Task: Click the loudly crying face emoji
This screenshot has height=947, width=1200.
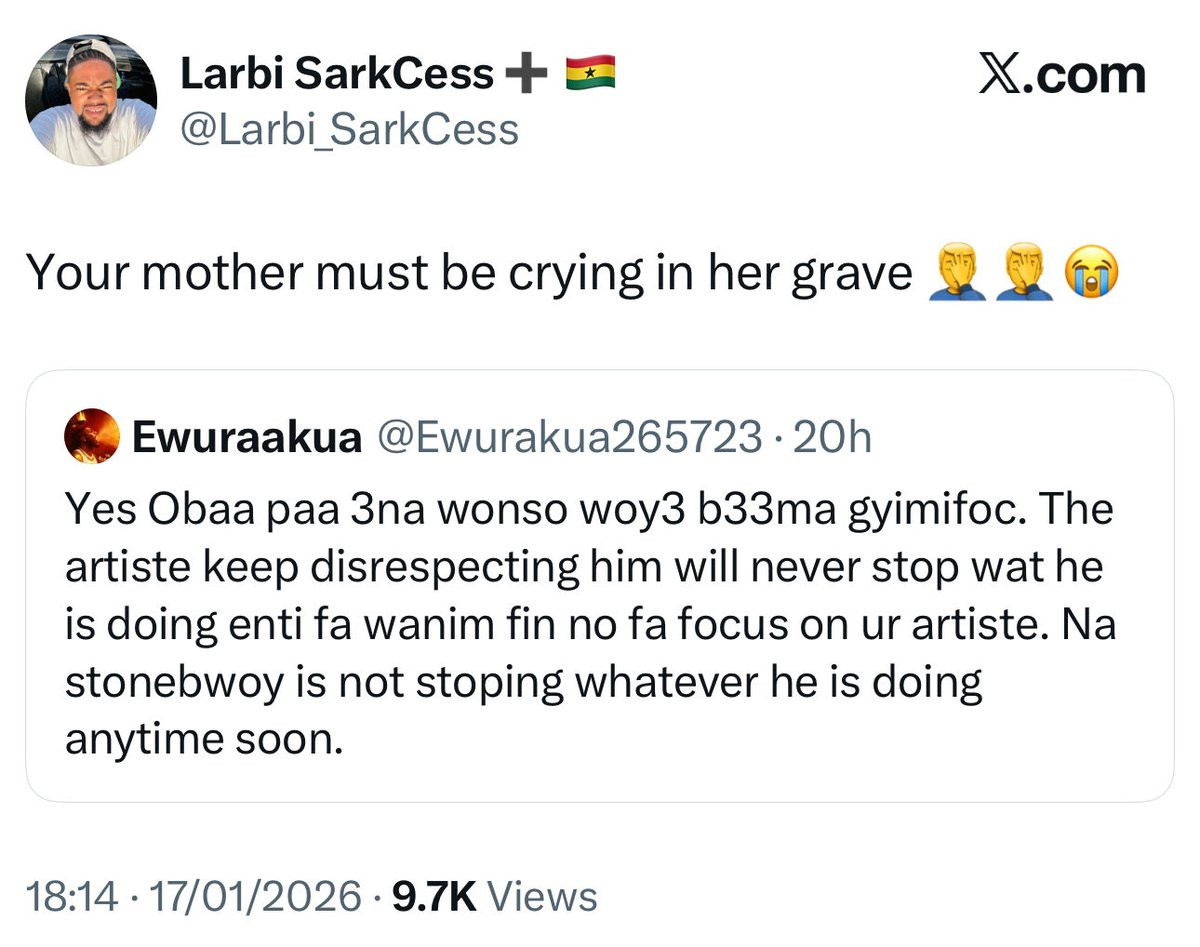Action: click(x=1091, y=273)
